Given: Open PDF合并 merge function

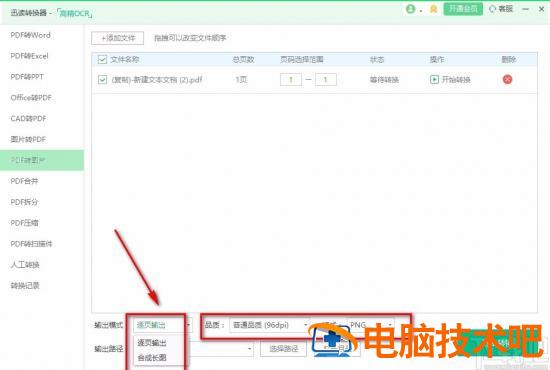Looking at the screenshot, I should pyautogui.click(x=24, y=181).
